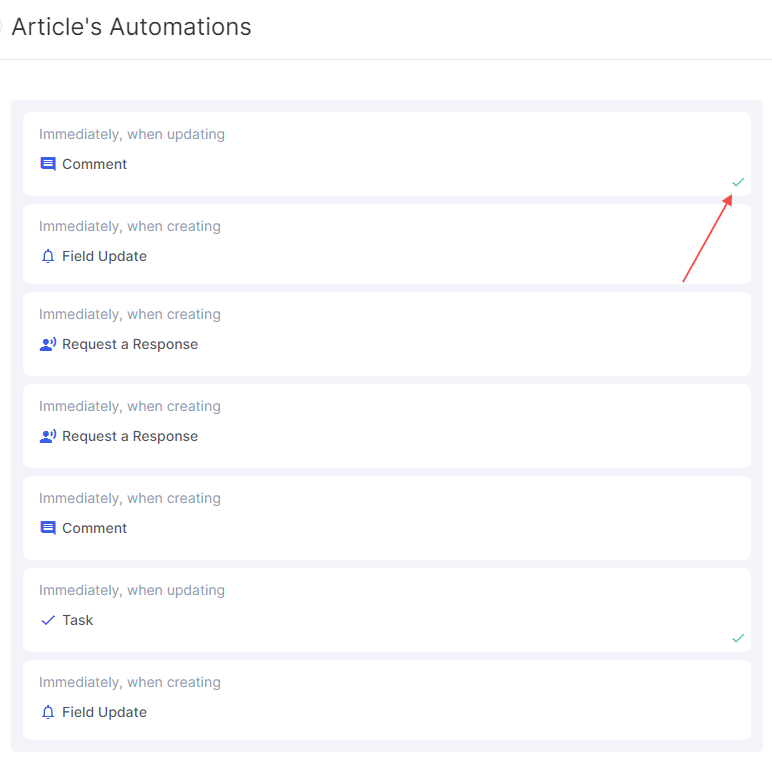Screen dimensions: 772x769
Task: Click the green checkmark on the Task card
Action: (x=738, y=638)
